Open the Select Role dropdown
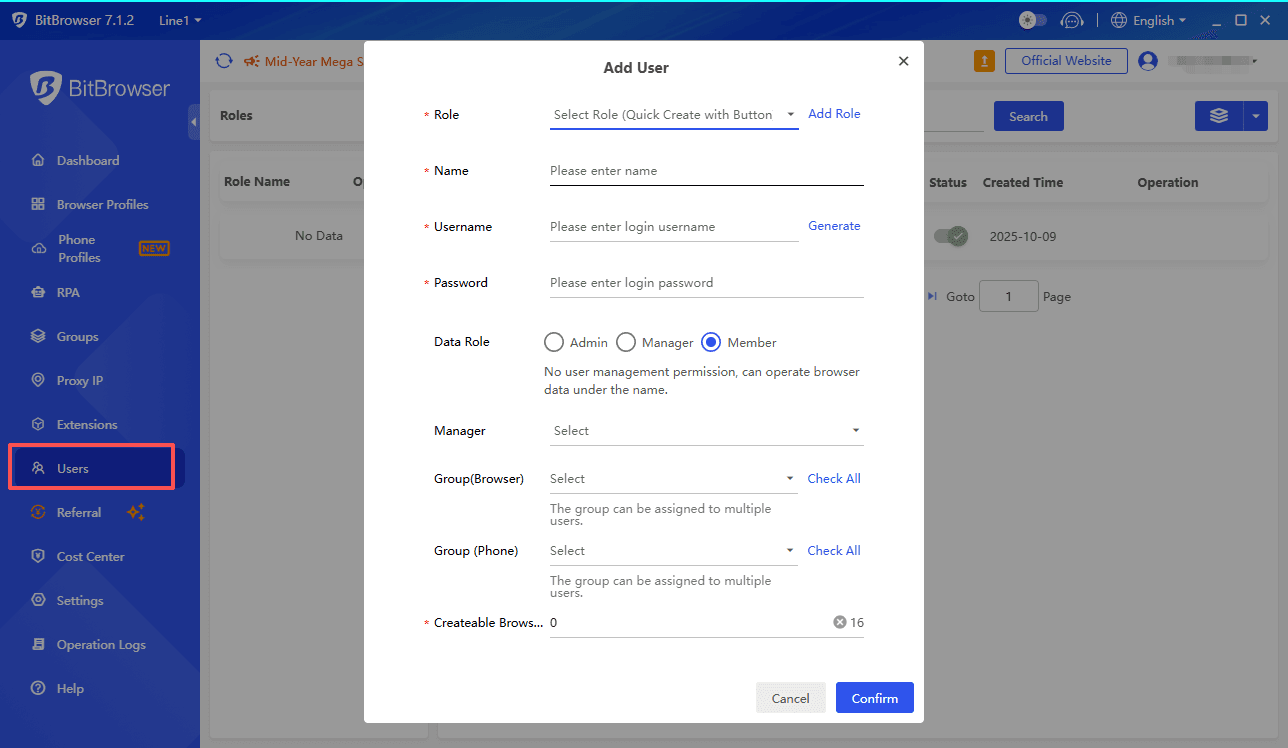The height and width of the screenshot is (748, 1288). point(674,115)
